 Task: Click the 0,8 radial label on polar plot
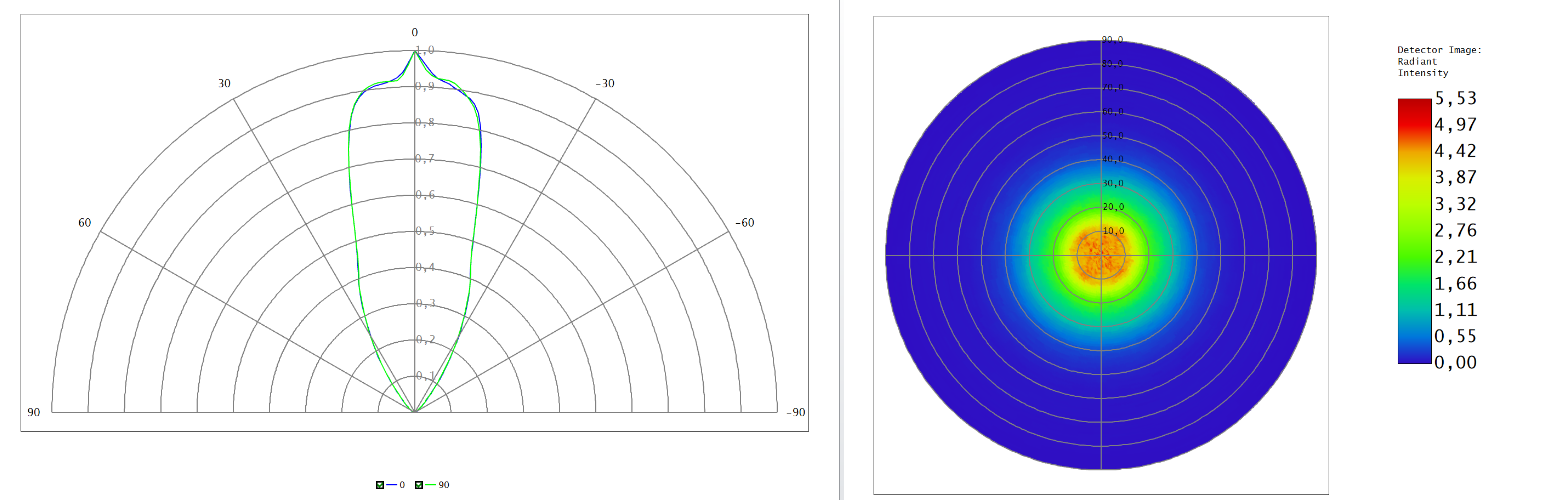(x=425, y=123)
